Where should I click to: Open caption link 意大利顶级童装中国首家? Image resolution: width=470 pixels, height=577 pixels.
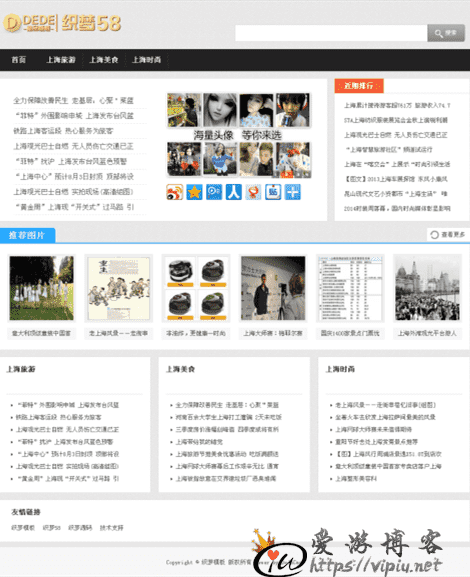click(x=41, y=333)
